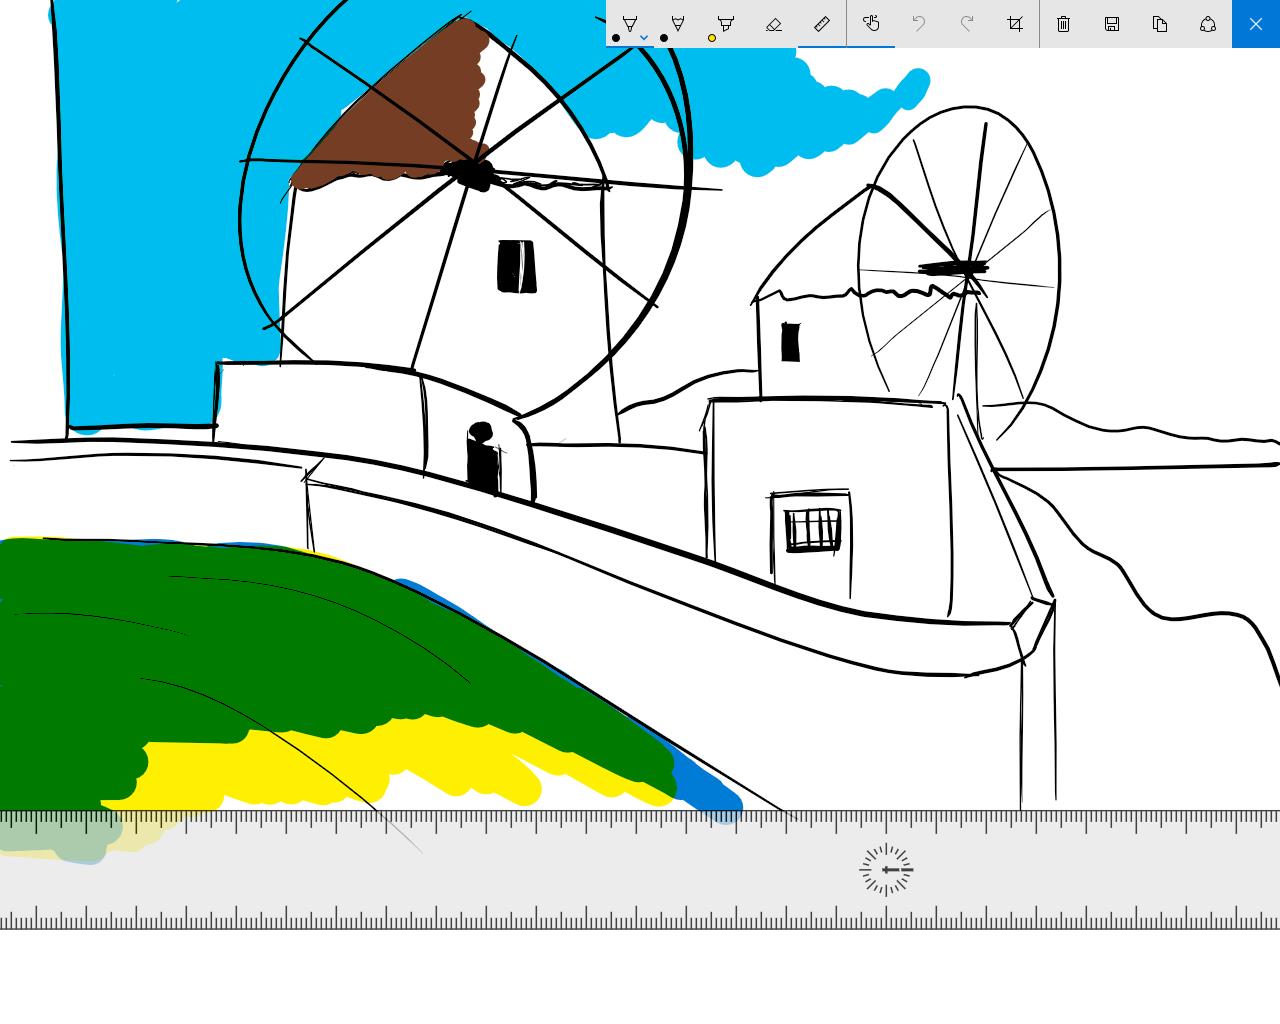This screenshot has height=1024, width=1280.
Task: Toggle Touch writing mode
Action: coord(871,24)
